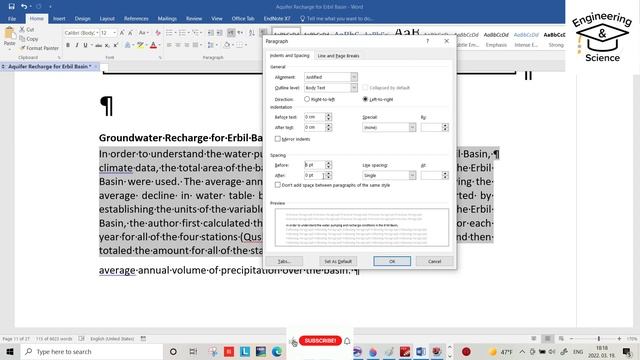Open the Insert ribbon tab

59,18
